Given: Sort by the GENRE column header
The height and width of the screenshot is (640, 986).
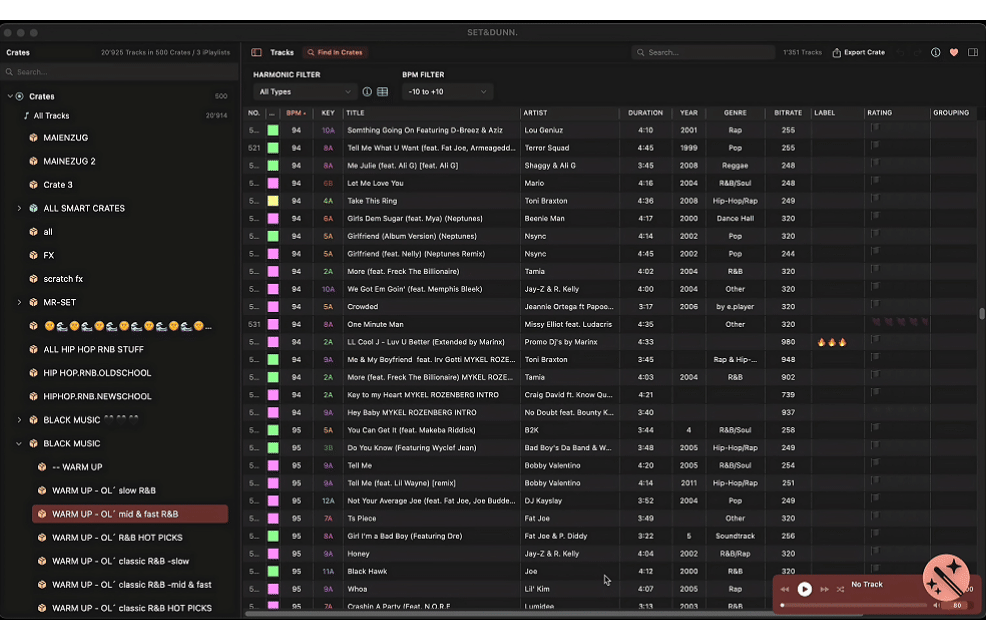Looking at the screenshot, I should coord(735,113).
